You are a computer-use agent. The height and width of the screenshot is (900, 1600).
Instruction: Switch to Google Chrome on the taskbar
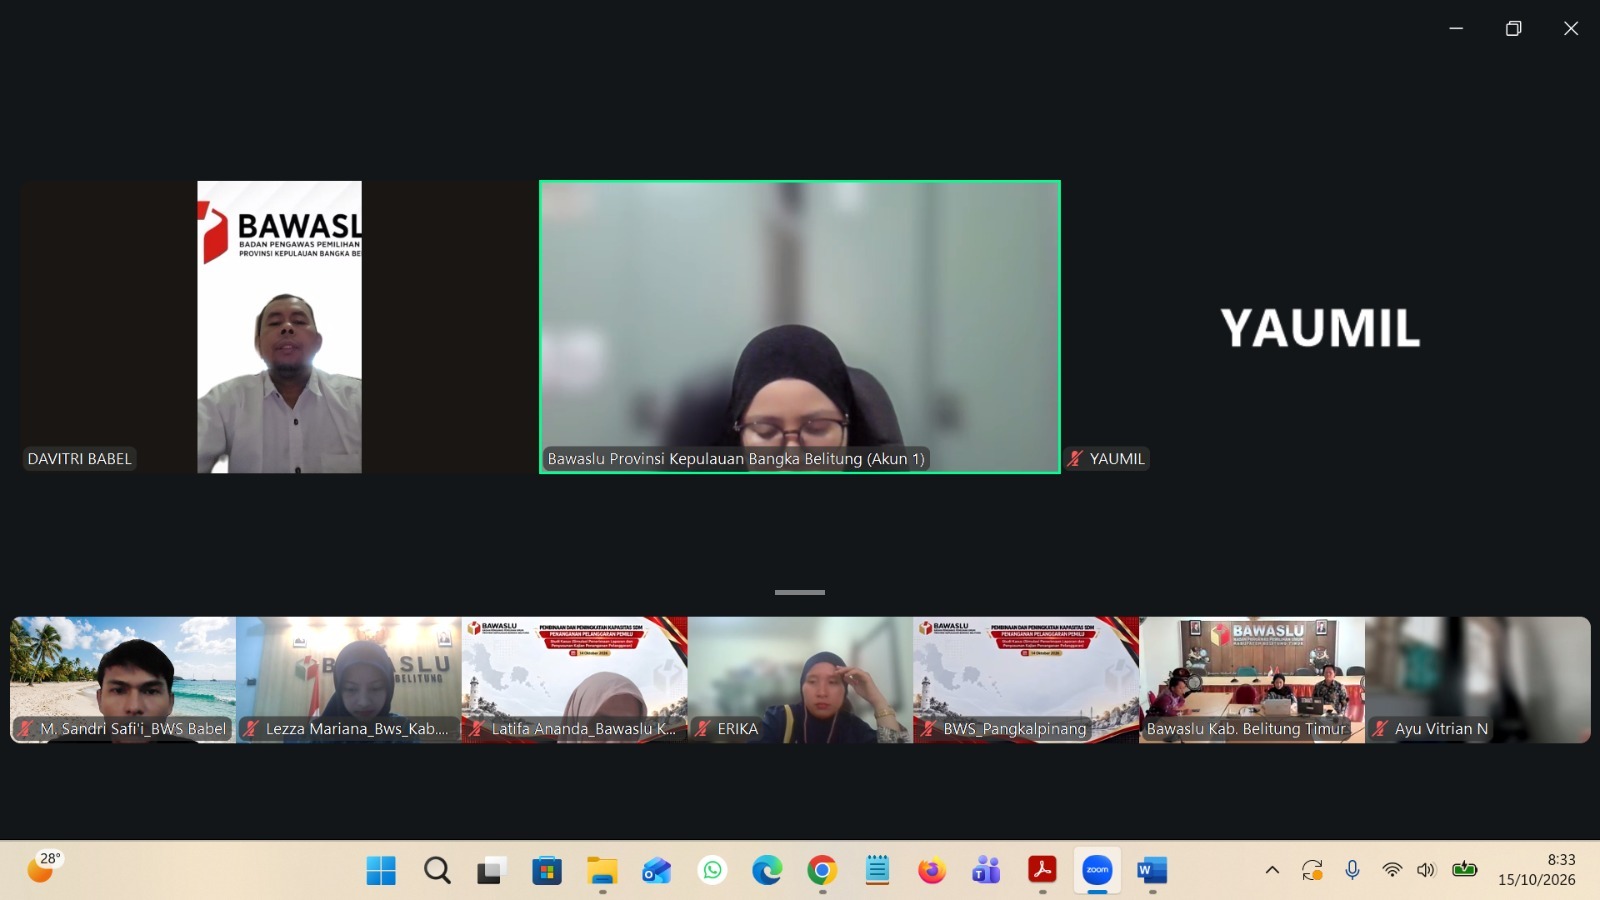822,871
